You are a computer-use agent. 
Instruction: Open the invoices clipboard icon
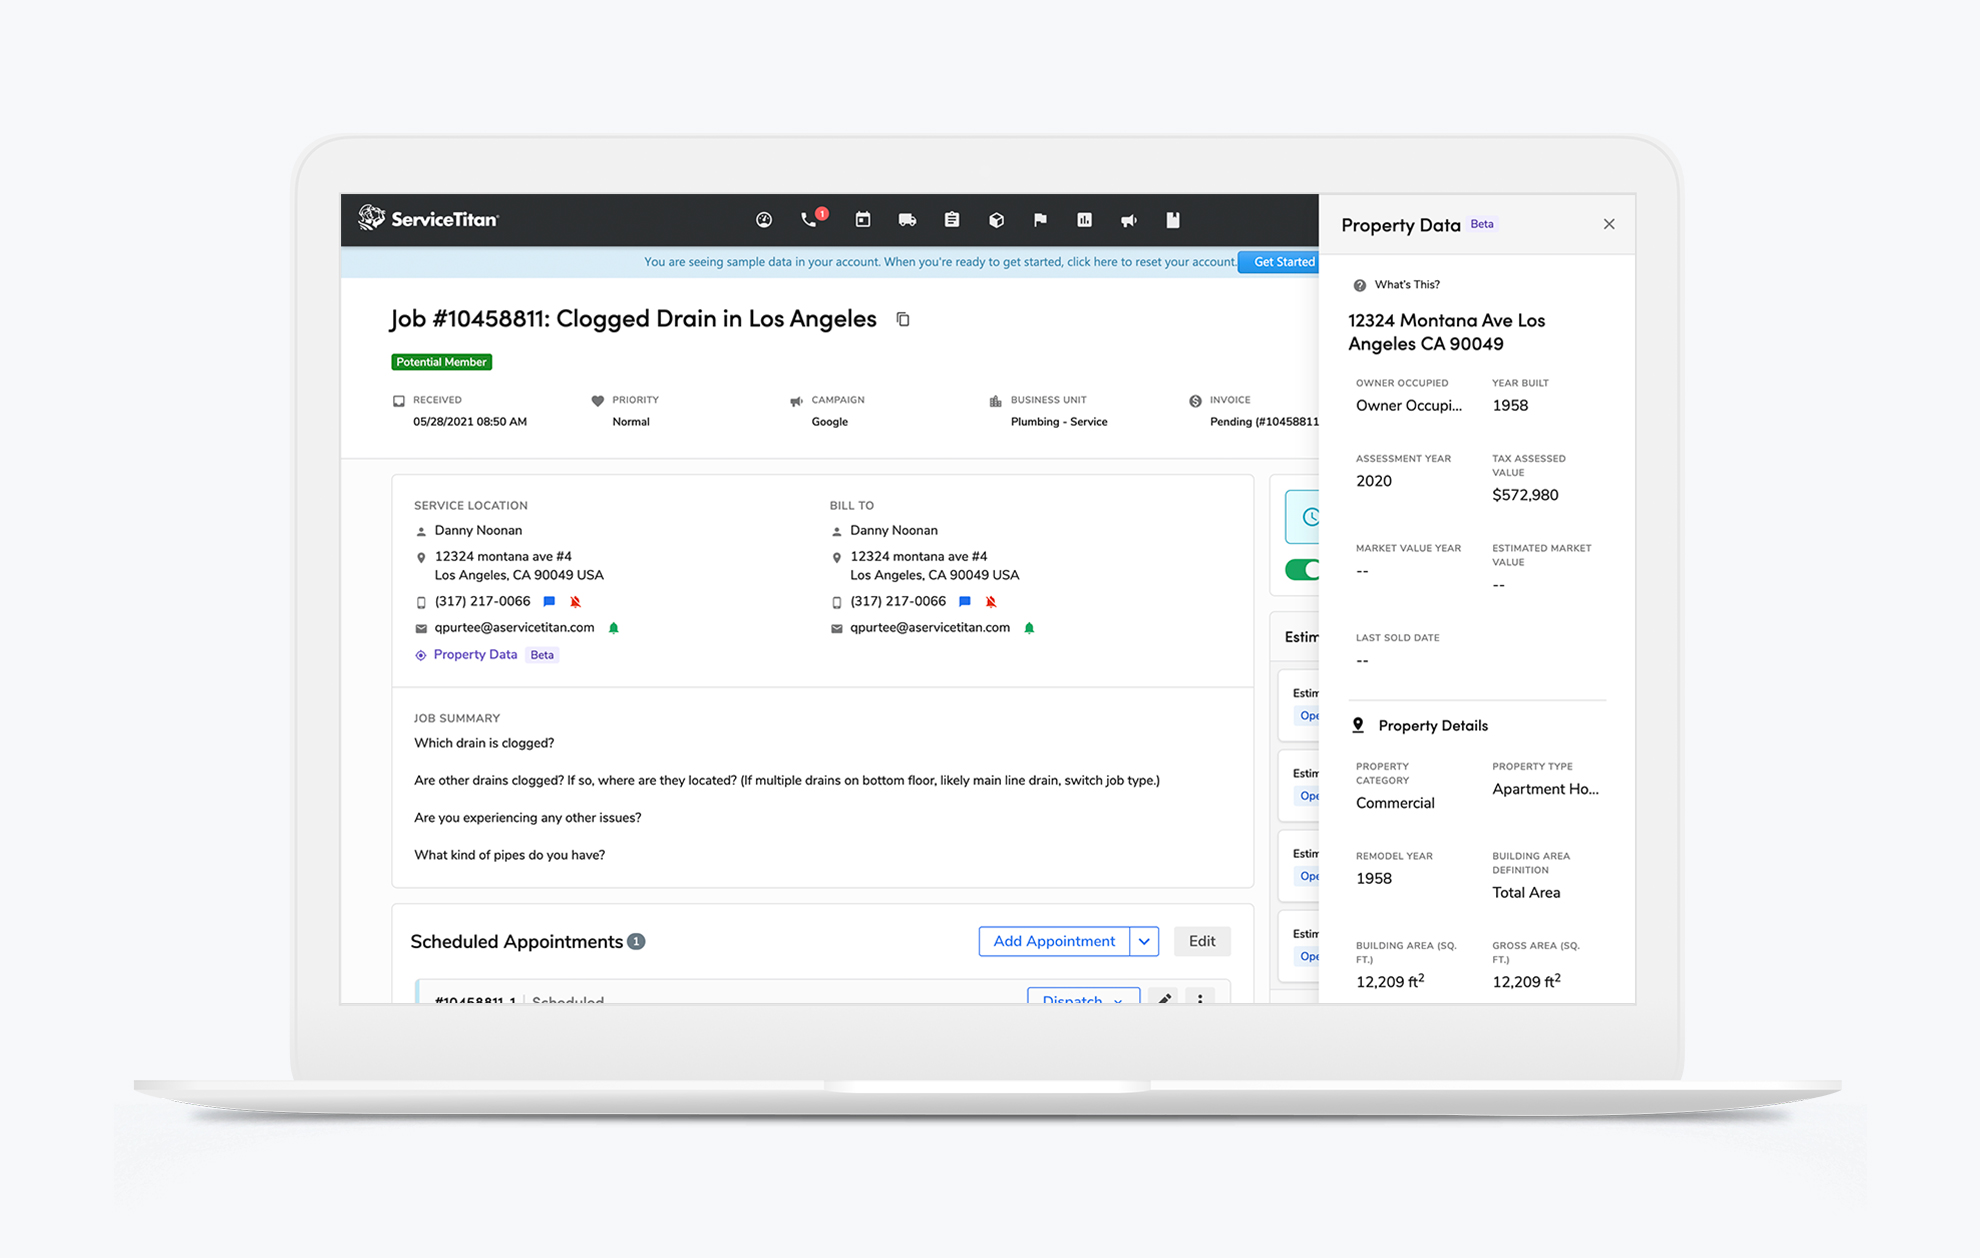point(951,219)
